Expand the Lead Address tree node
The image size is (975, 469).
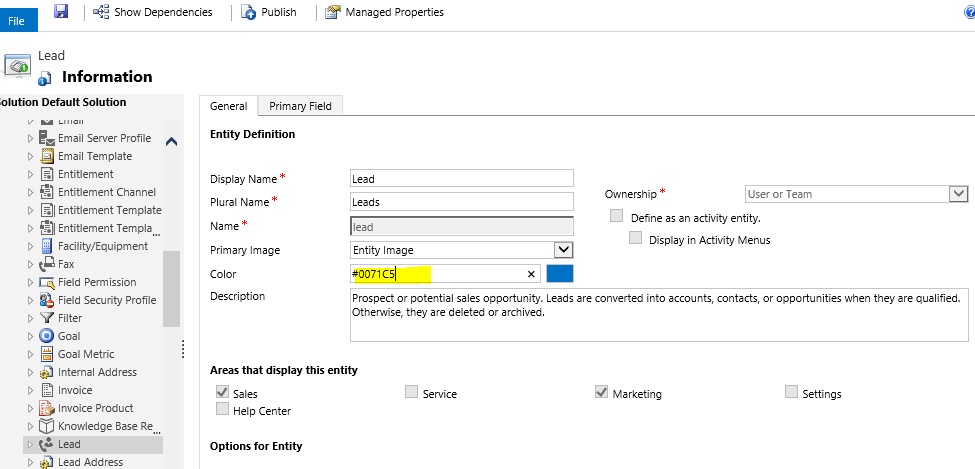click(x=30, y=462)
